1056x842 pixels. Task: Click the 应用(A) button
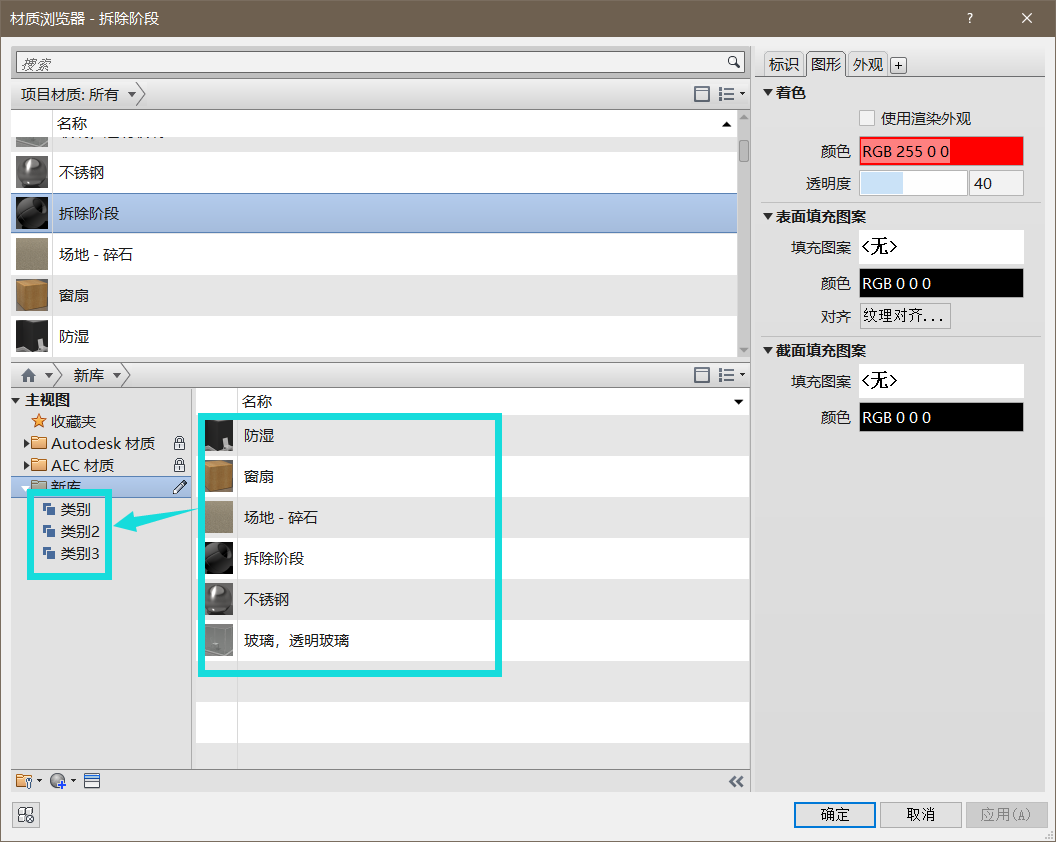click(x=1006, y=815)
